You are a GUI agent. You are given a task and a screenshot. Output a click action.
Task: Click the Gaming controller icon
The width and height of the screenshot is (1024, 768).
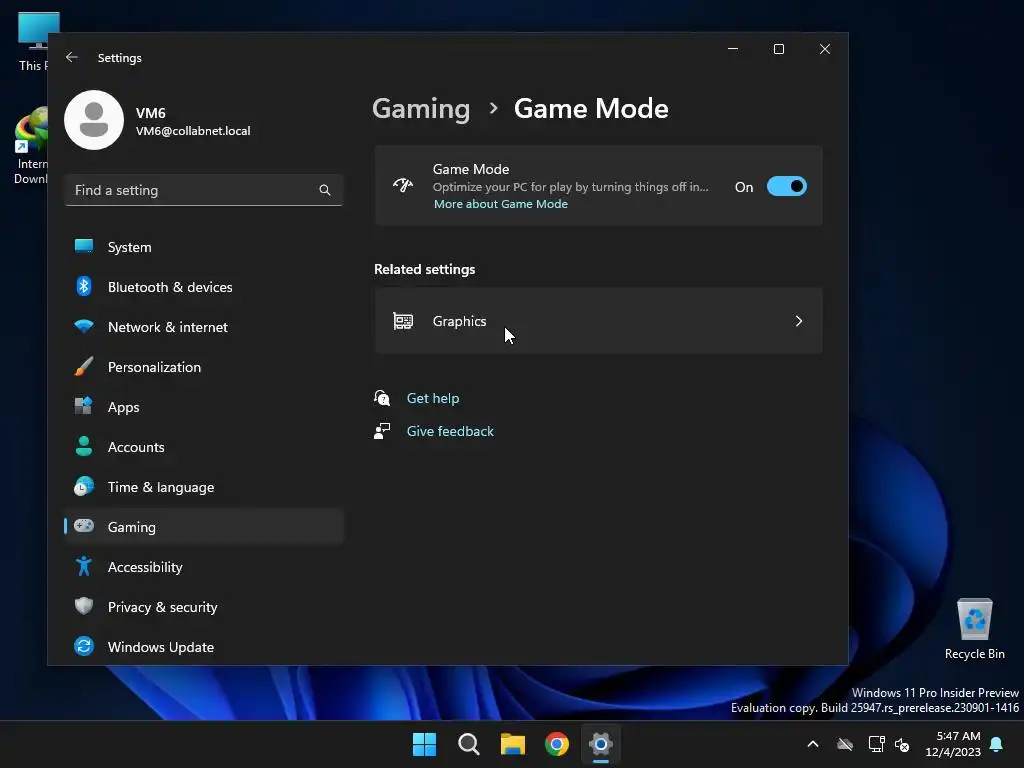pos(84,526)
